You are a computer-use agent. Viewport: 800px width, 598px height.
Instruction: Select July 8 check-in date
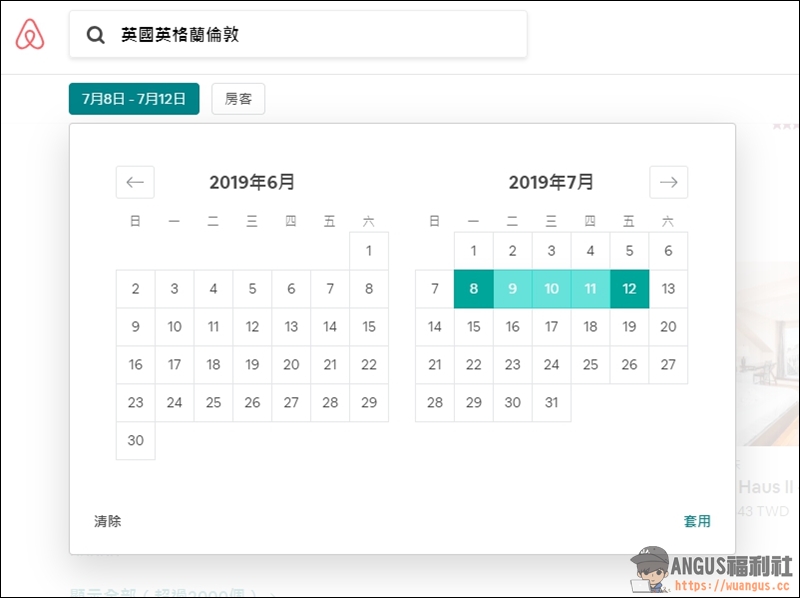[x=474, y=289]
